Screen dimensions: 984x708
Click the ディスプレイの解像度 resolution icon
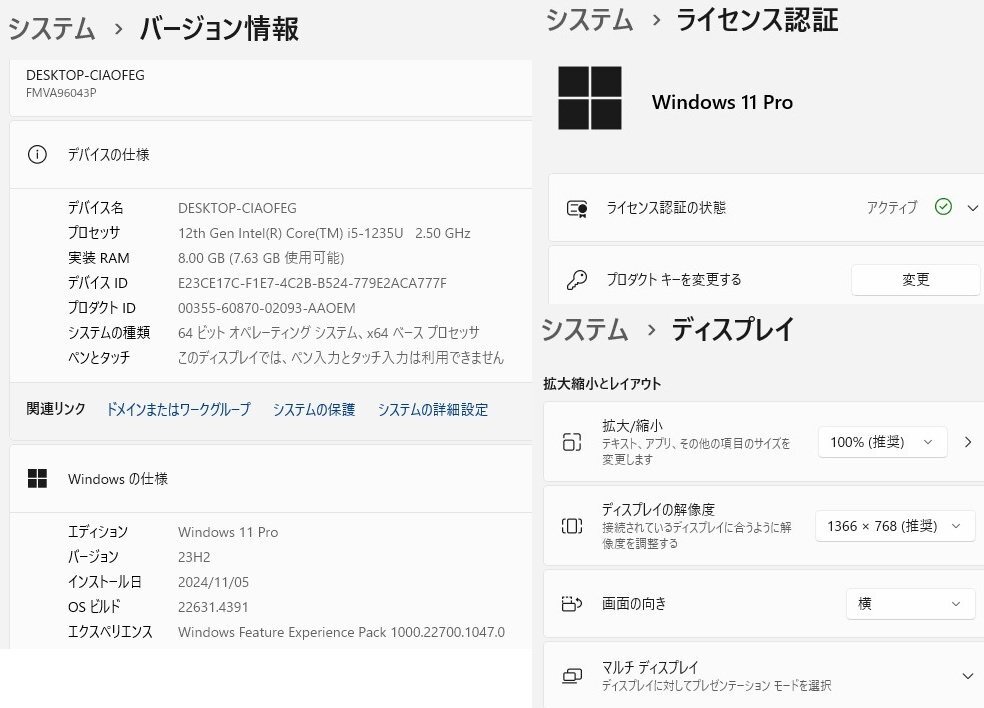572,526
